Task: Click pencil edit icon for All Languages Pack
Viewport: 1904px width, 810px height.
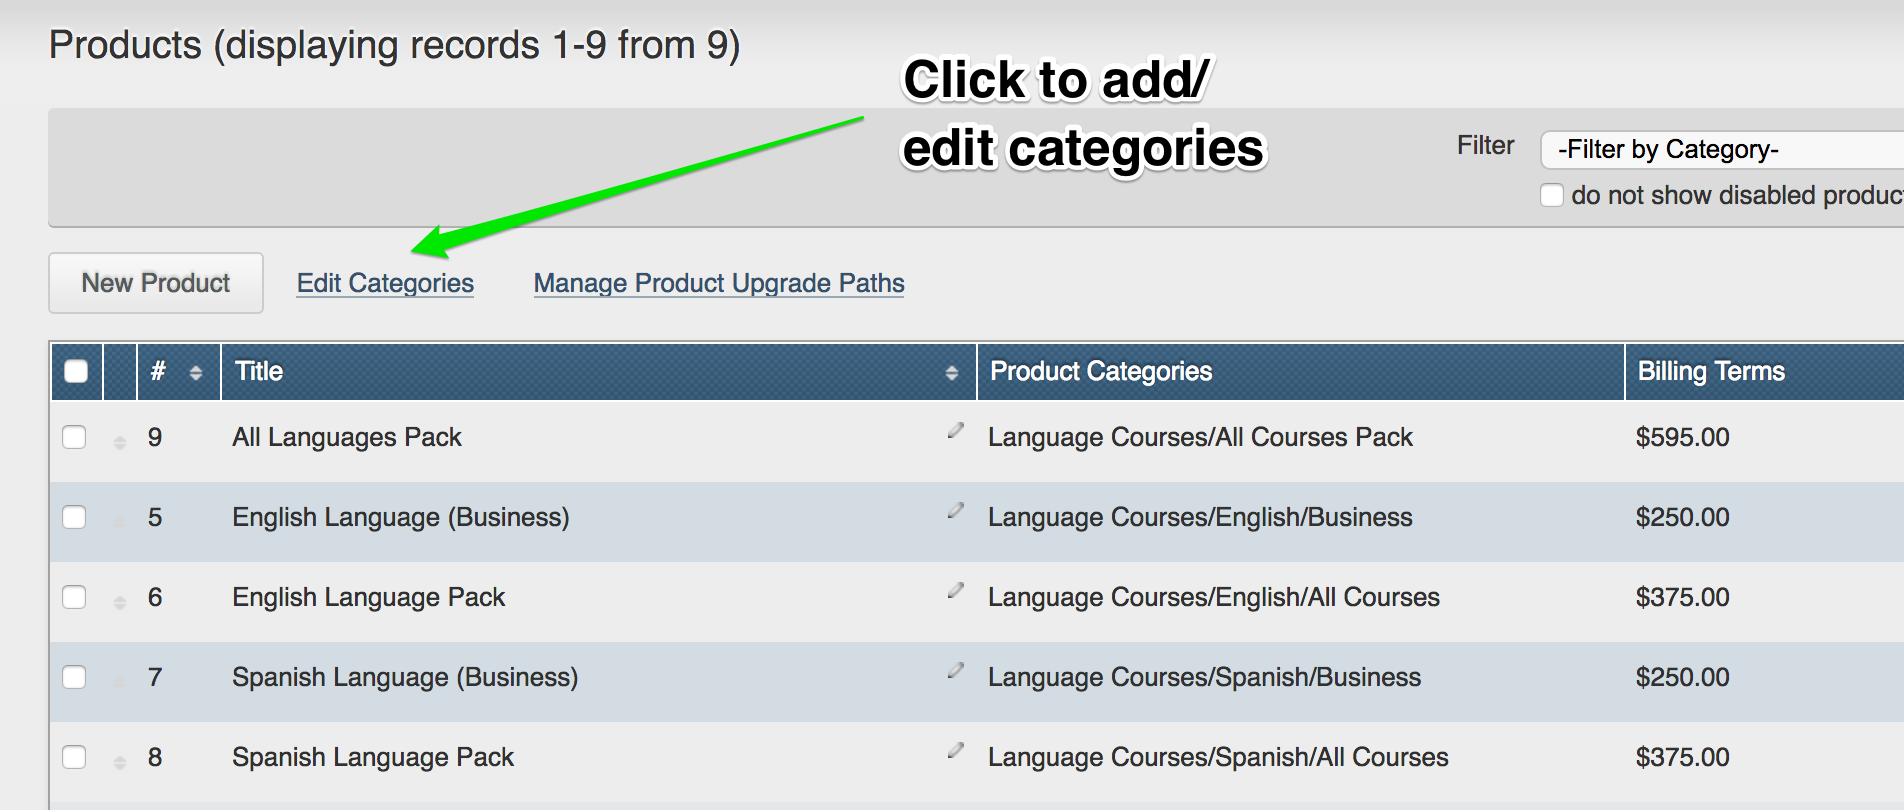Action: tap(955, 431)
